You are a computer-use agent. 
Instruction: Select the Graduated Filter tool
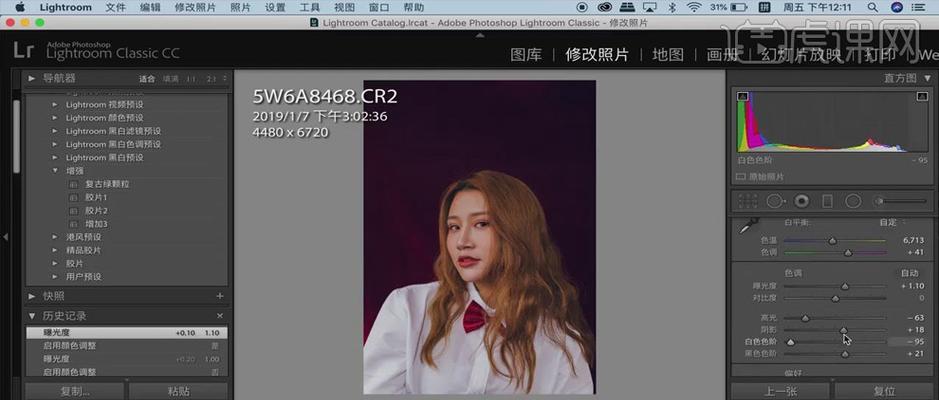click(827, 201)
